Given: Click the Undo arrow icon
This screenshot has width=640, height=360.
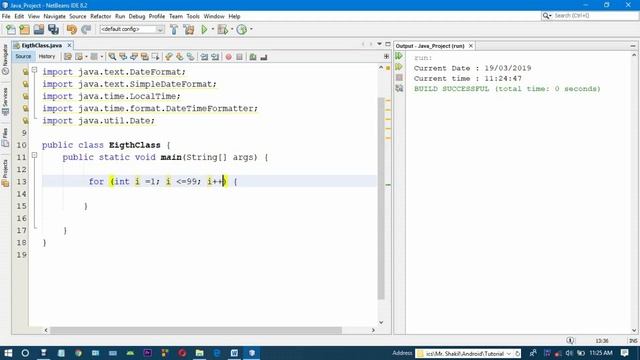Looking at the screenshot, I should tap(72, 29).
